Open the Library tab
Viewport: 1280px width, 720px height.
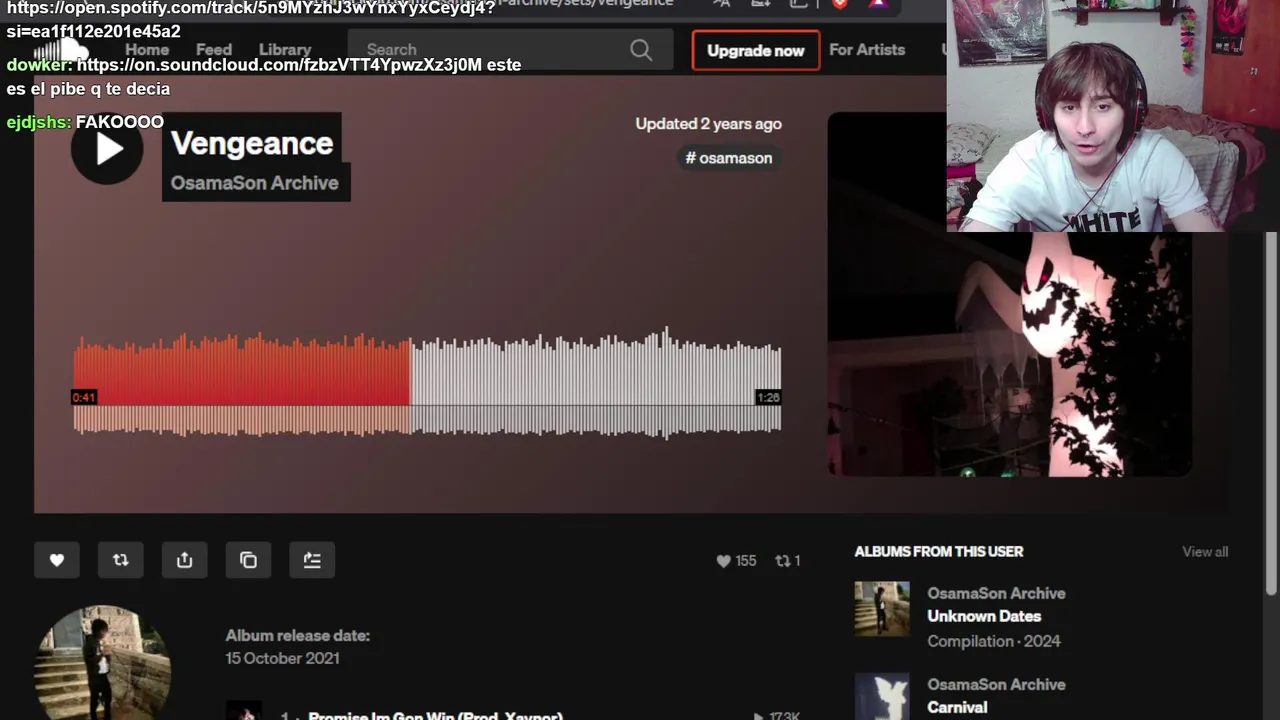[x=285, y=50]
